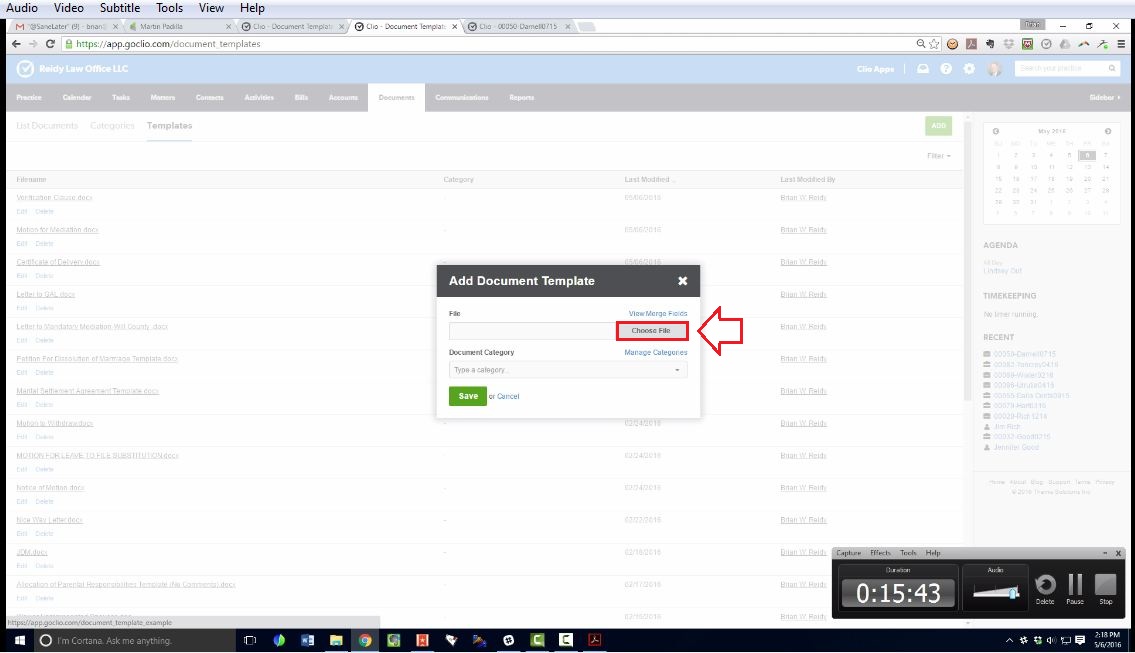Open recent matter 00050-Darnell0715 in sidebar
1135x653 pixels.
[x=1024, y=354]
